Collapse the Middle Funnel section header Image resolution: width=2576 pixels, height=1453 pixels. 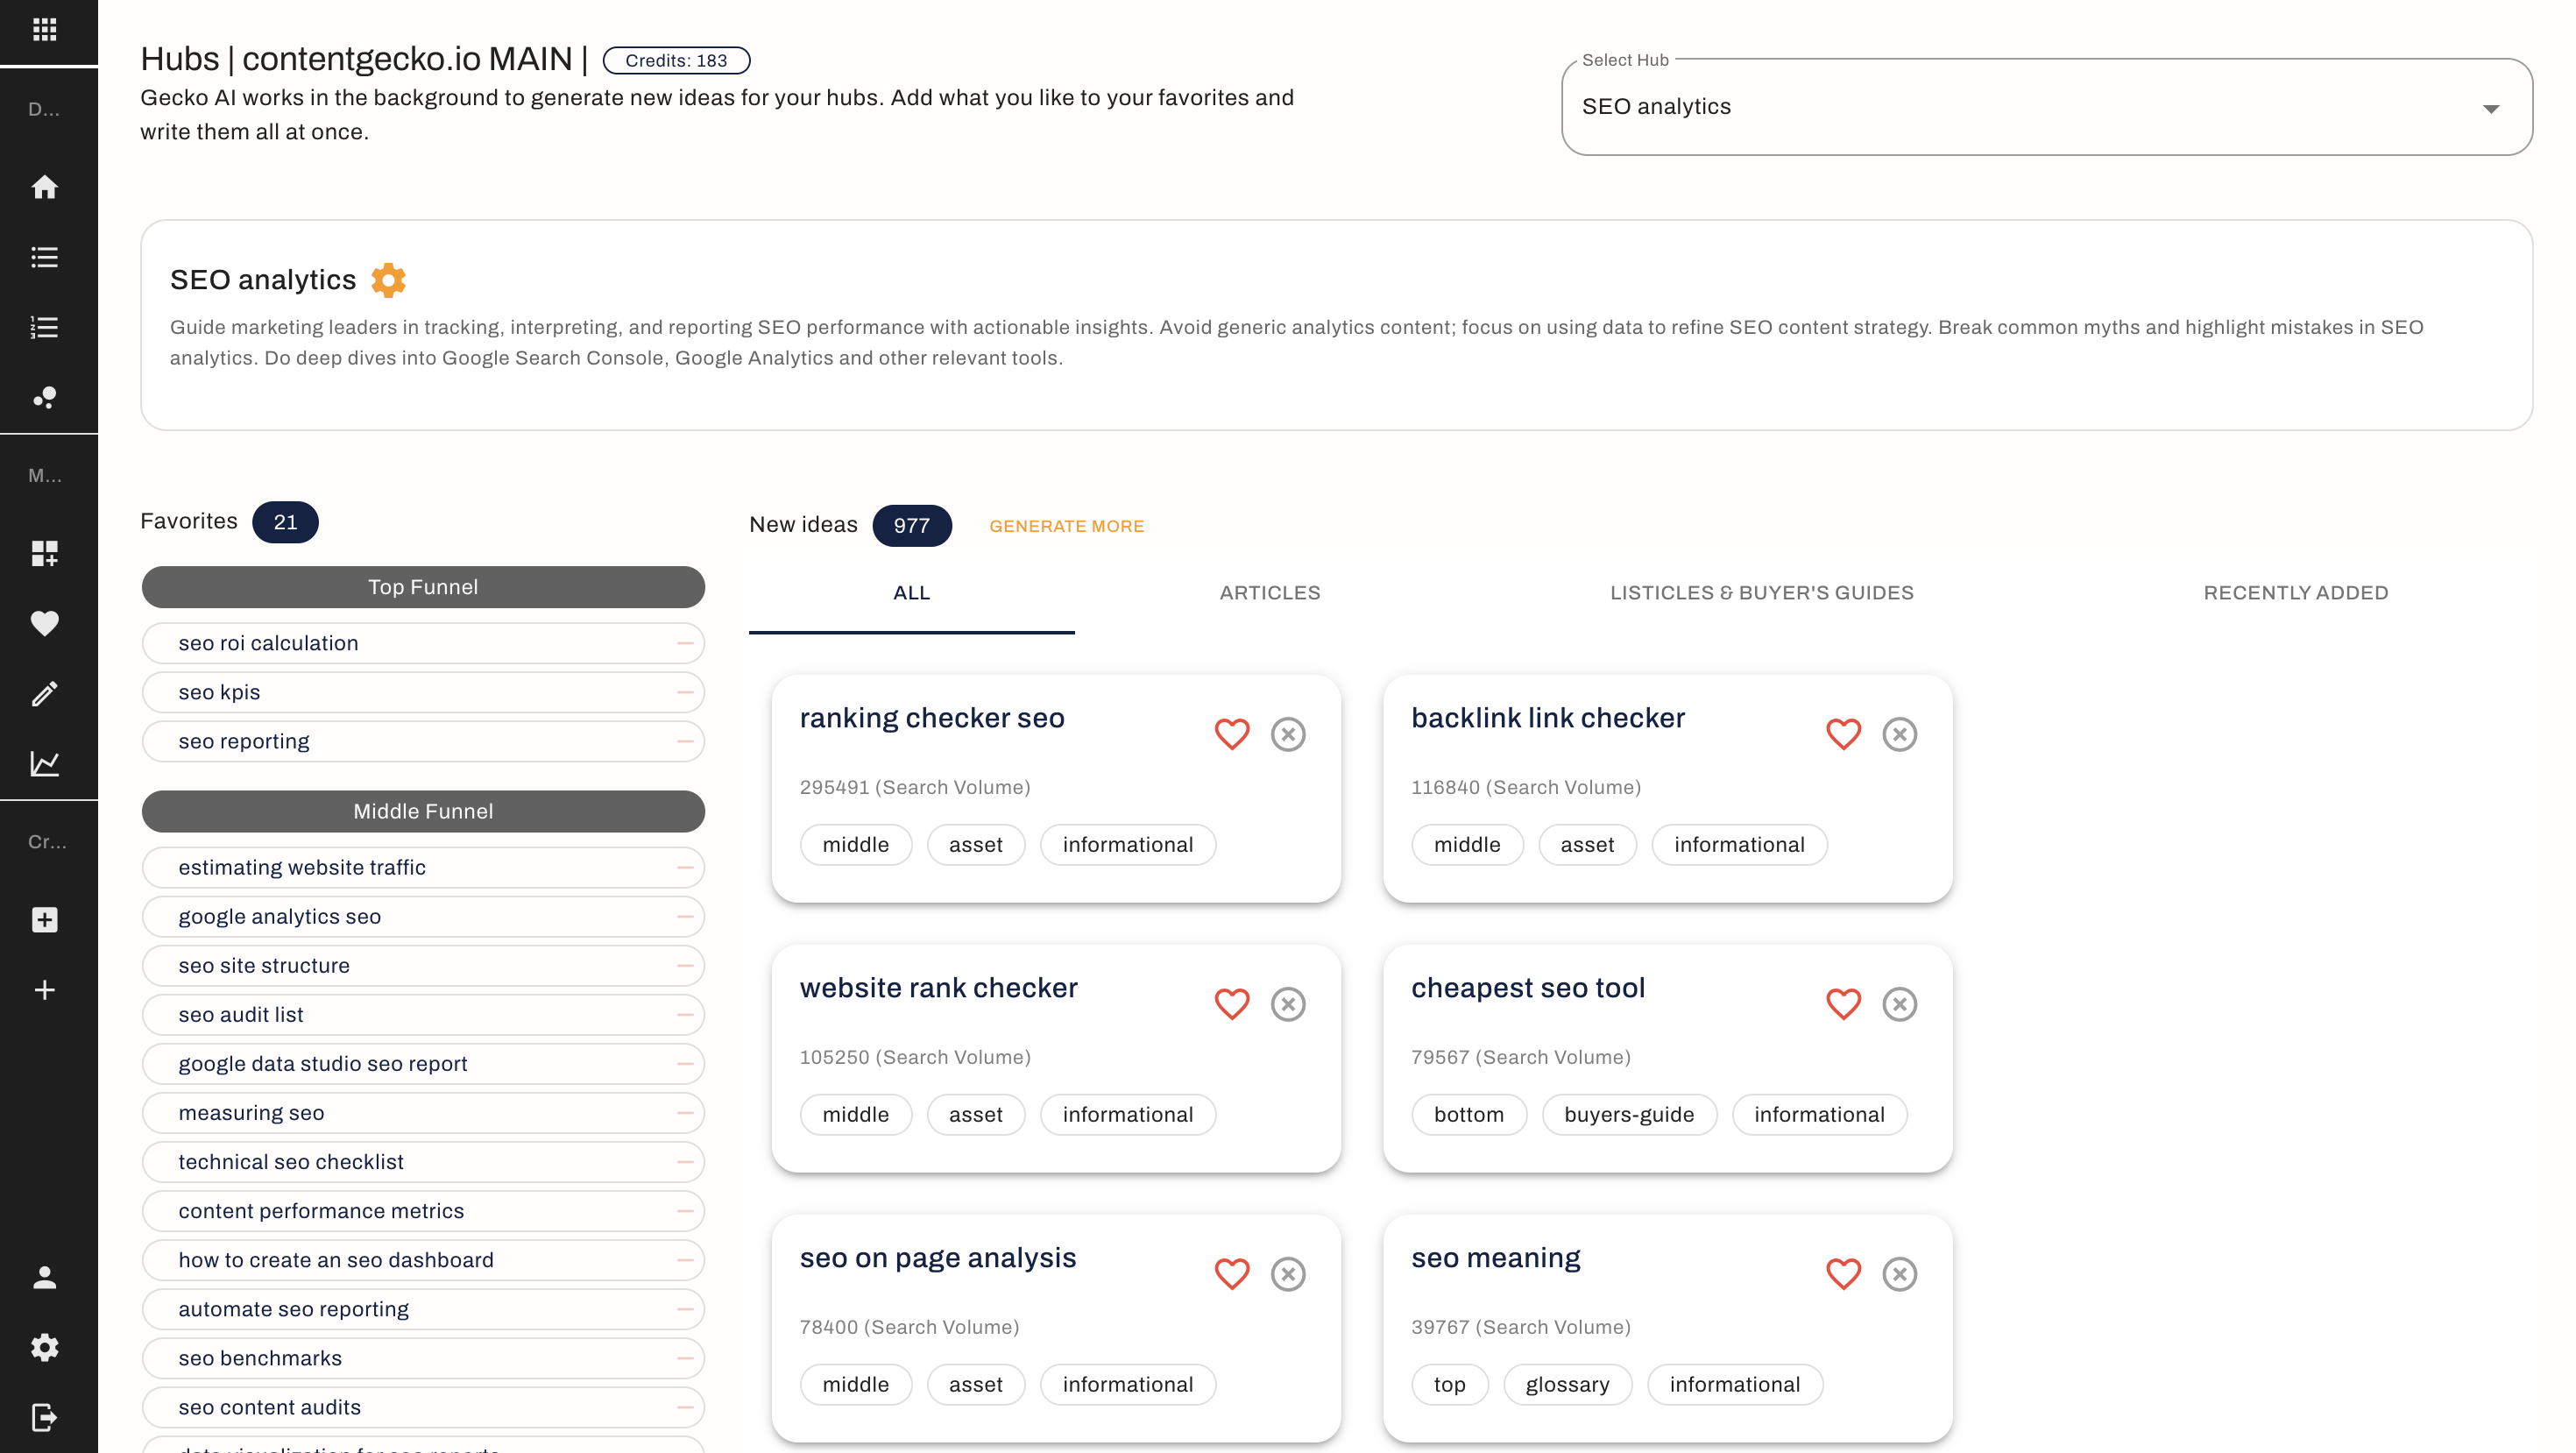click(x=423, y=811)
